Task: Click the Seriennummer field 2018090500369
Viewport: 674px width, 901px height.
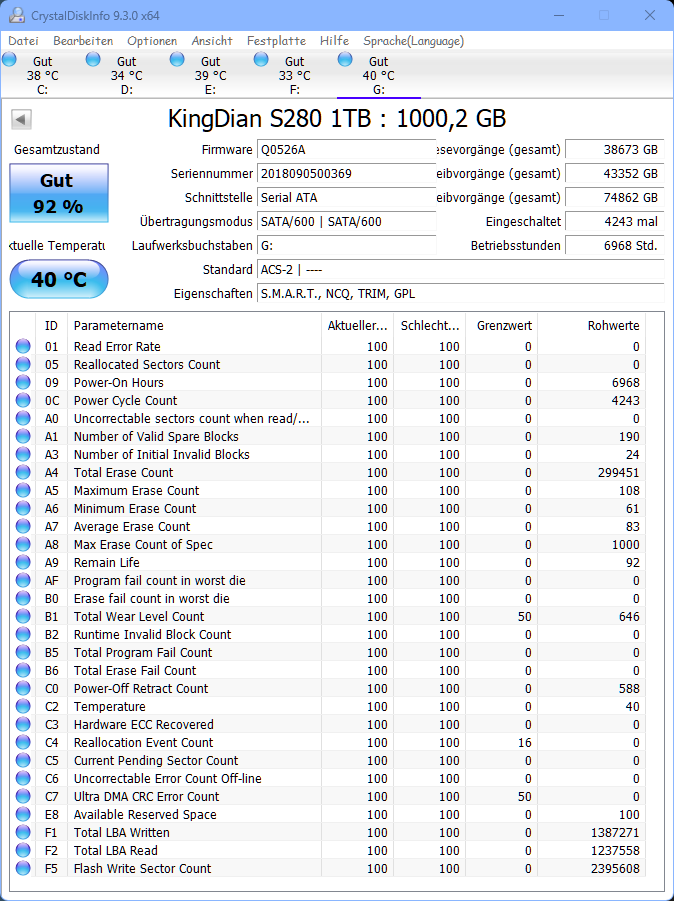Action: point(346,174)
